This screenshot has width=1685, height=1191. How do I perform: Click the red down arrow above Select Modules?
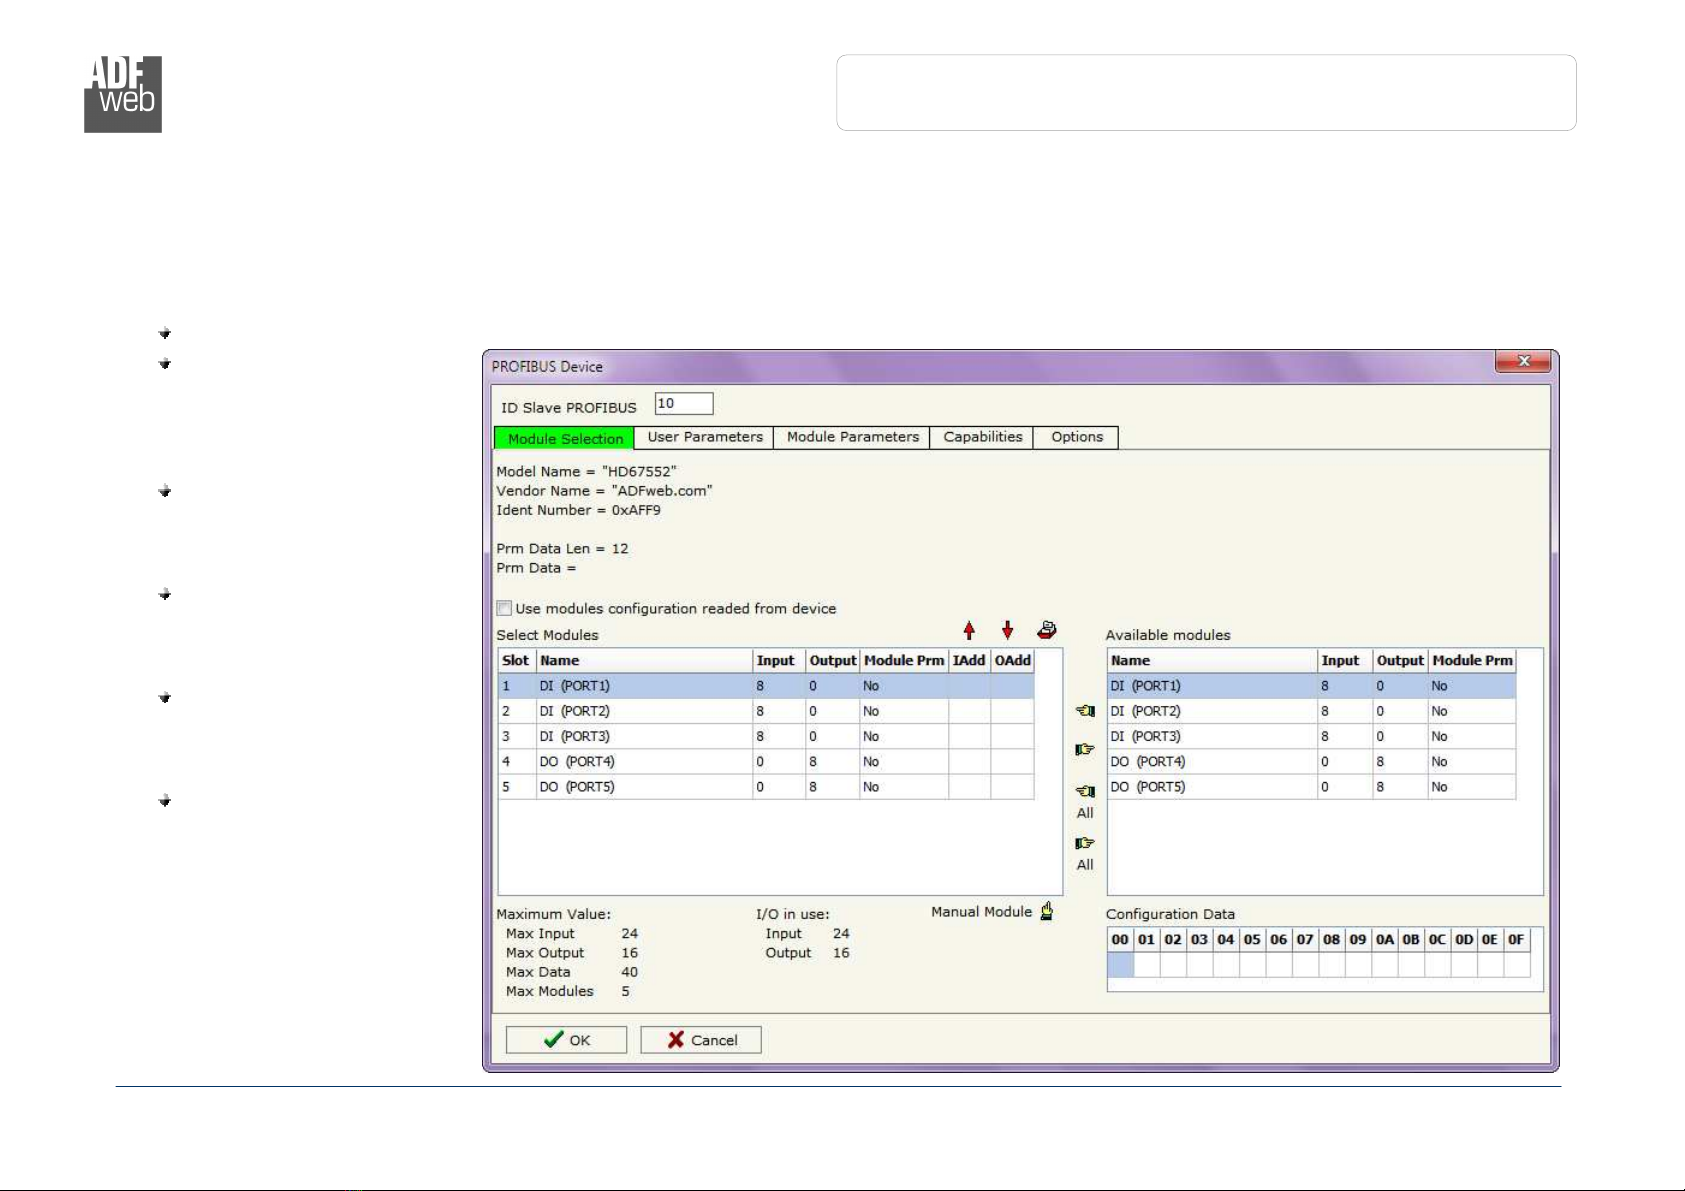(1007, 630)
